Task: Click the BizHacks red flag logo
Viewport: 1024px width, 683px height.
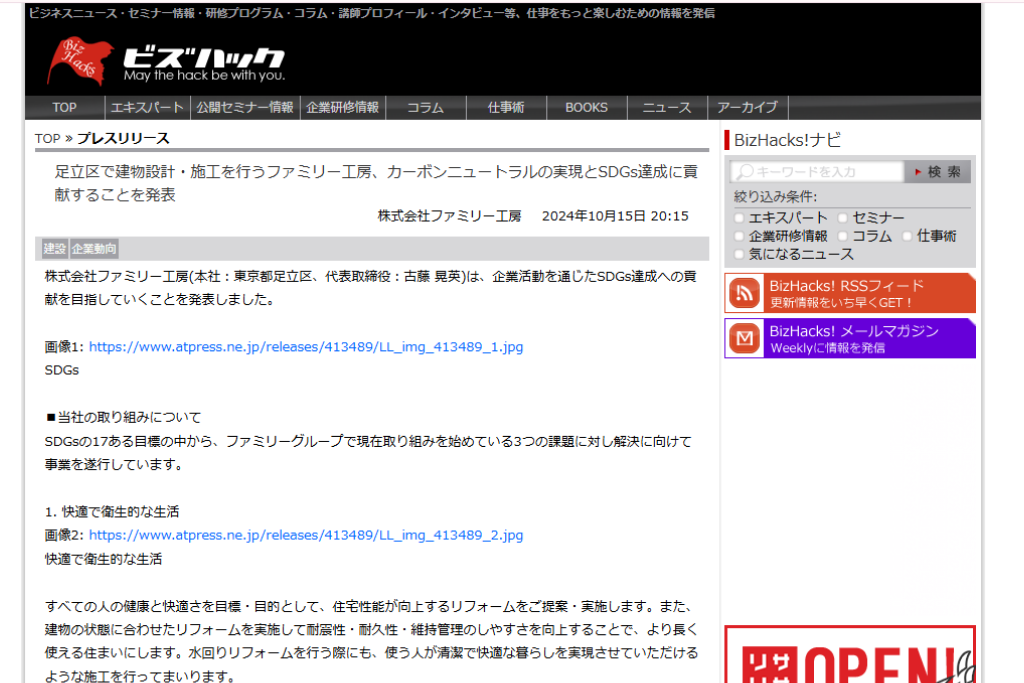Action: [80, 61]
